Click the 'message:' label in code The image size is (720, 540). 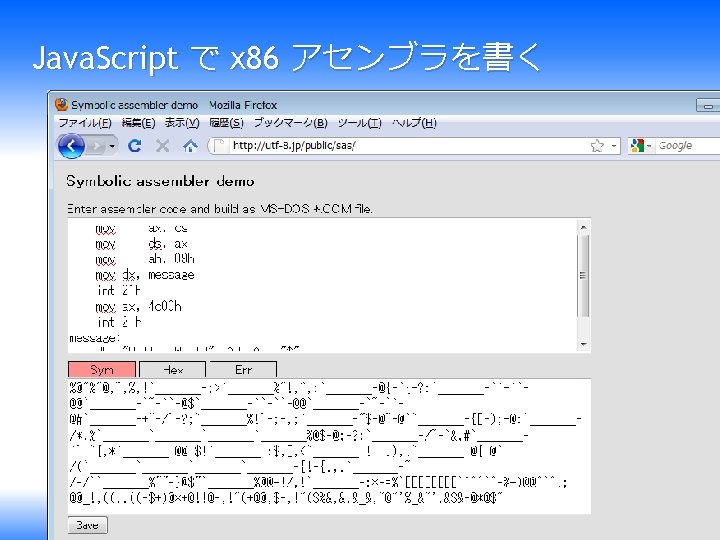94,338
